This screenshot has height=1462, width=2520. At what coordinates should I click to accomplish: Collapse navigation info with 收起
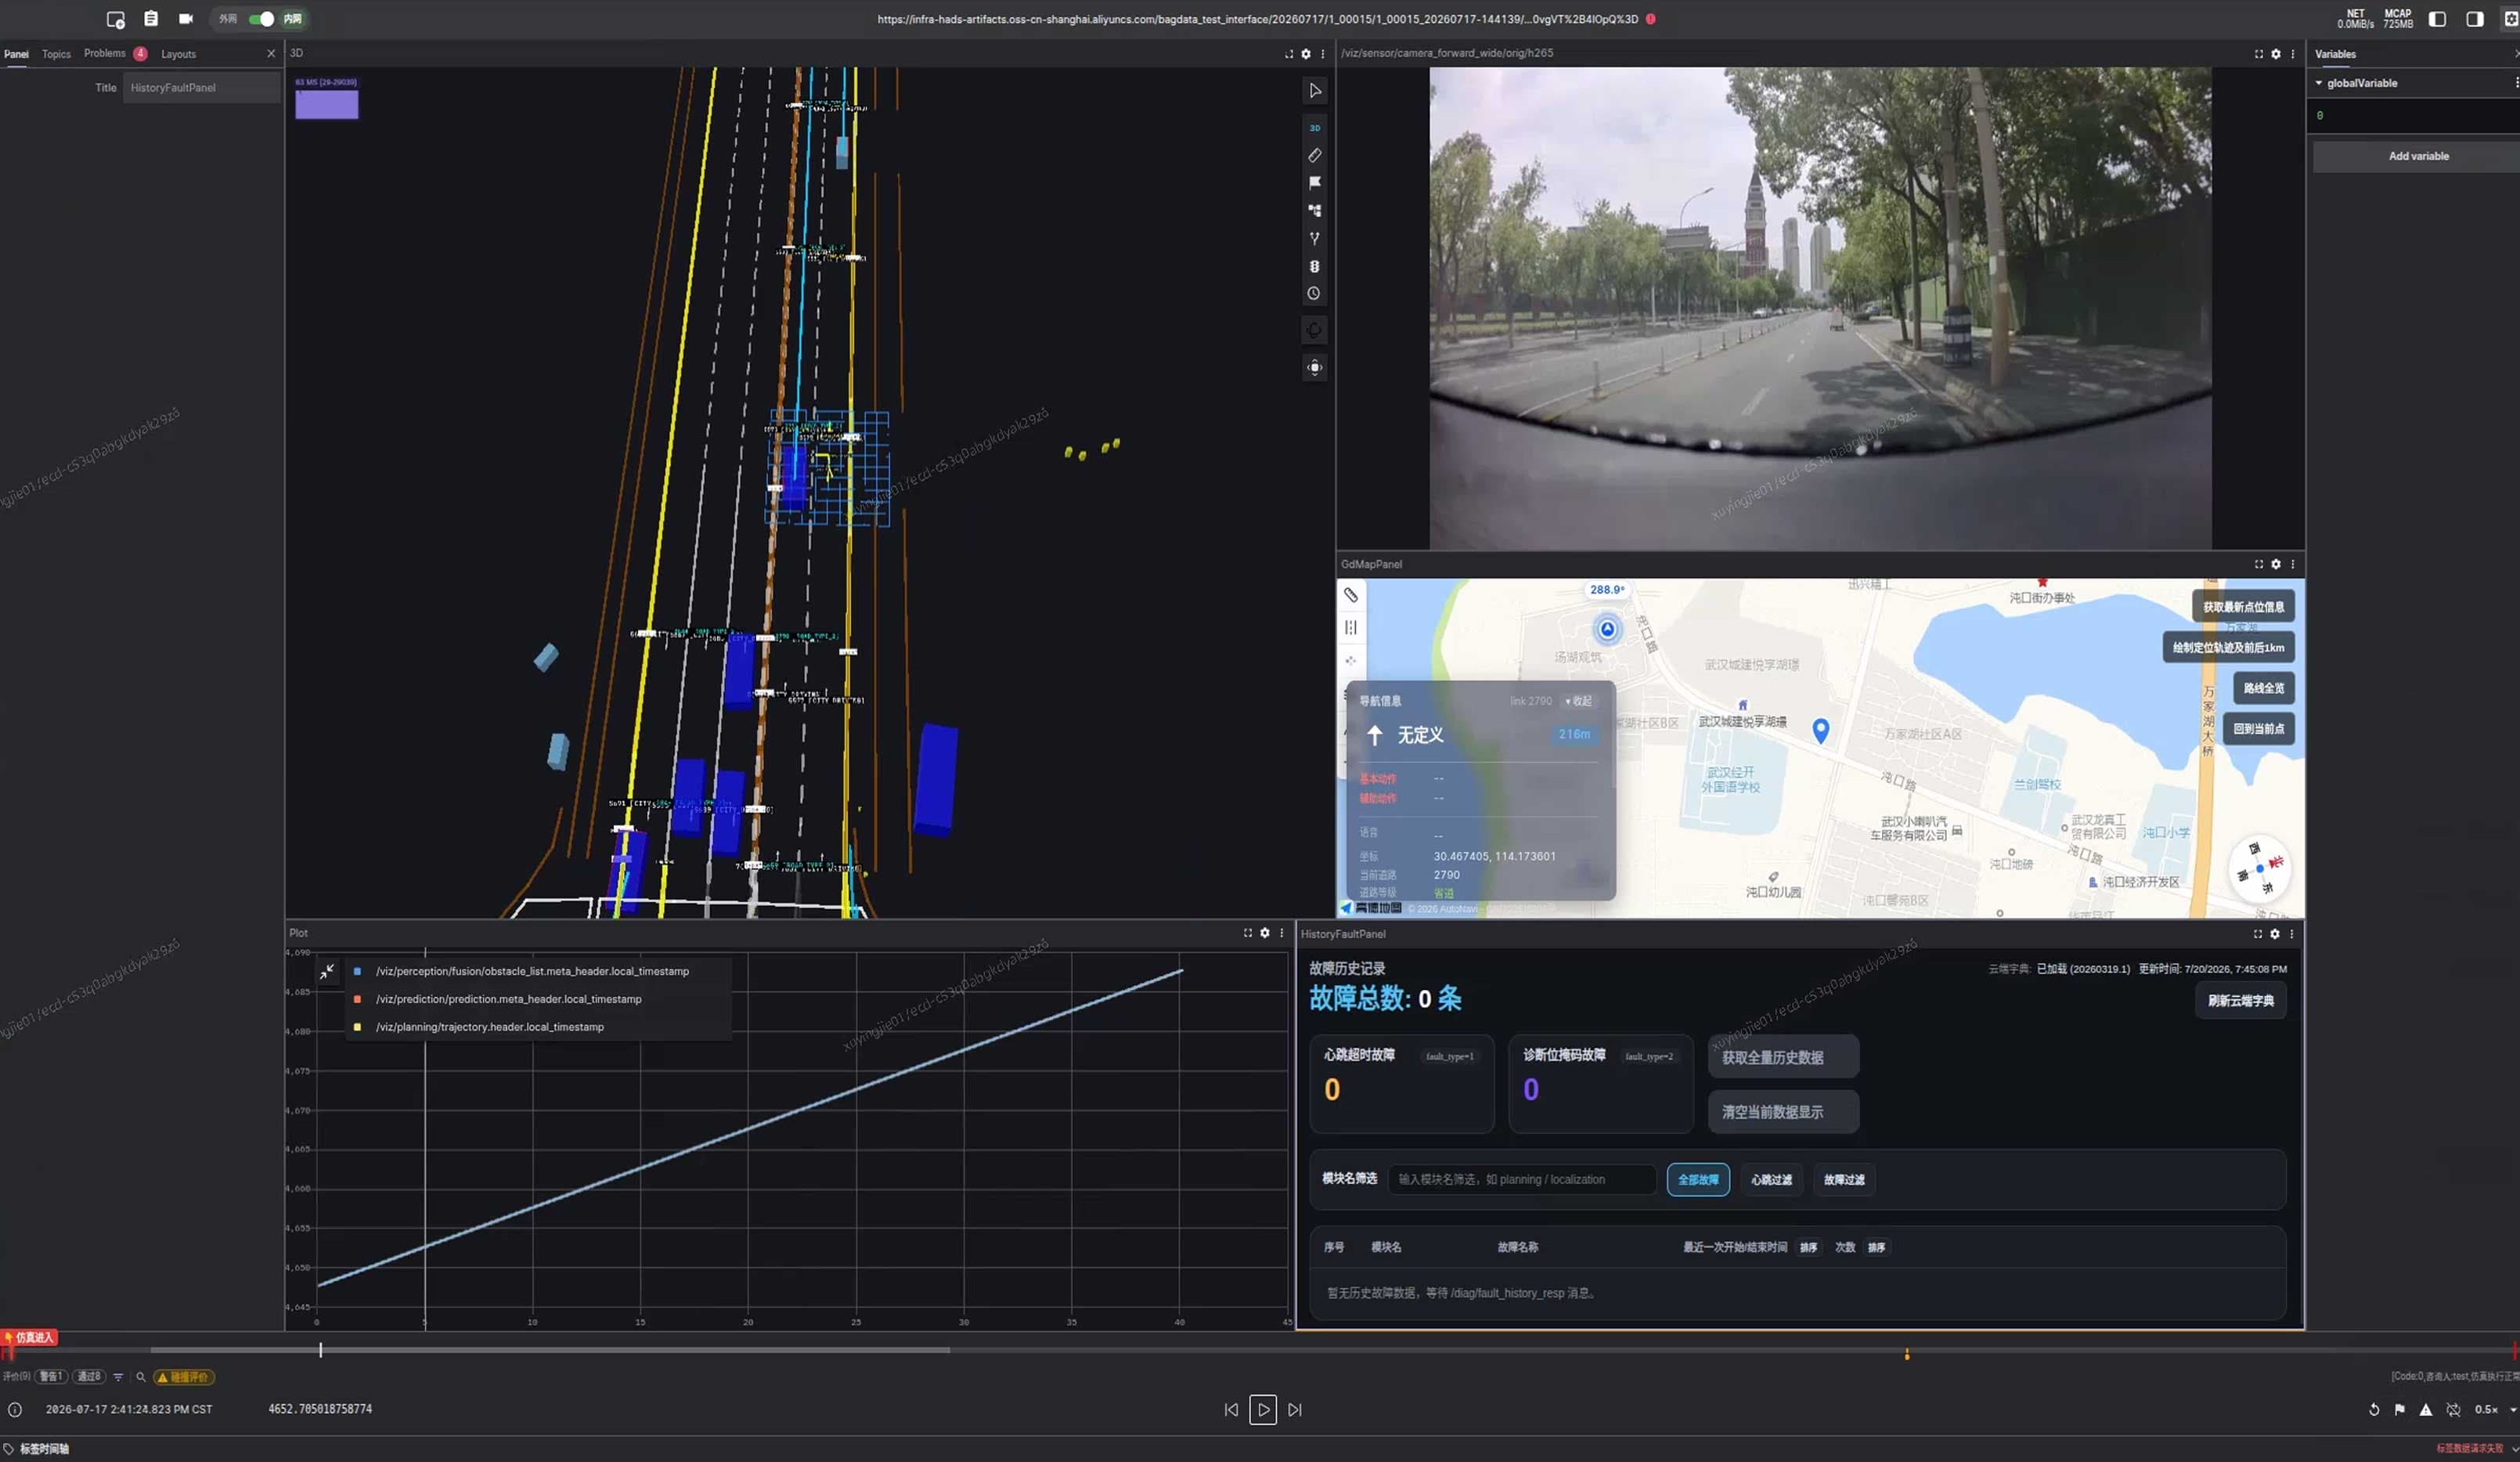1579,701
